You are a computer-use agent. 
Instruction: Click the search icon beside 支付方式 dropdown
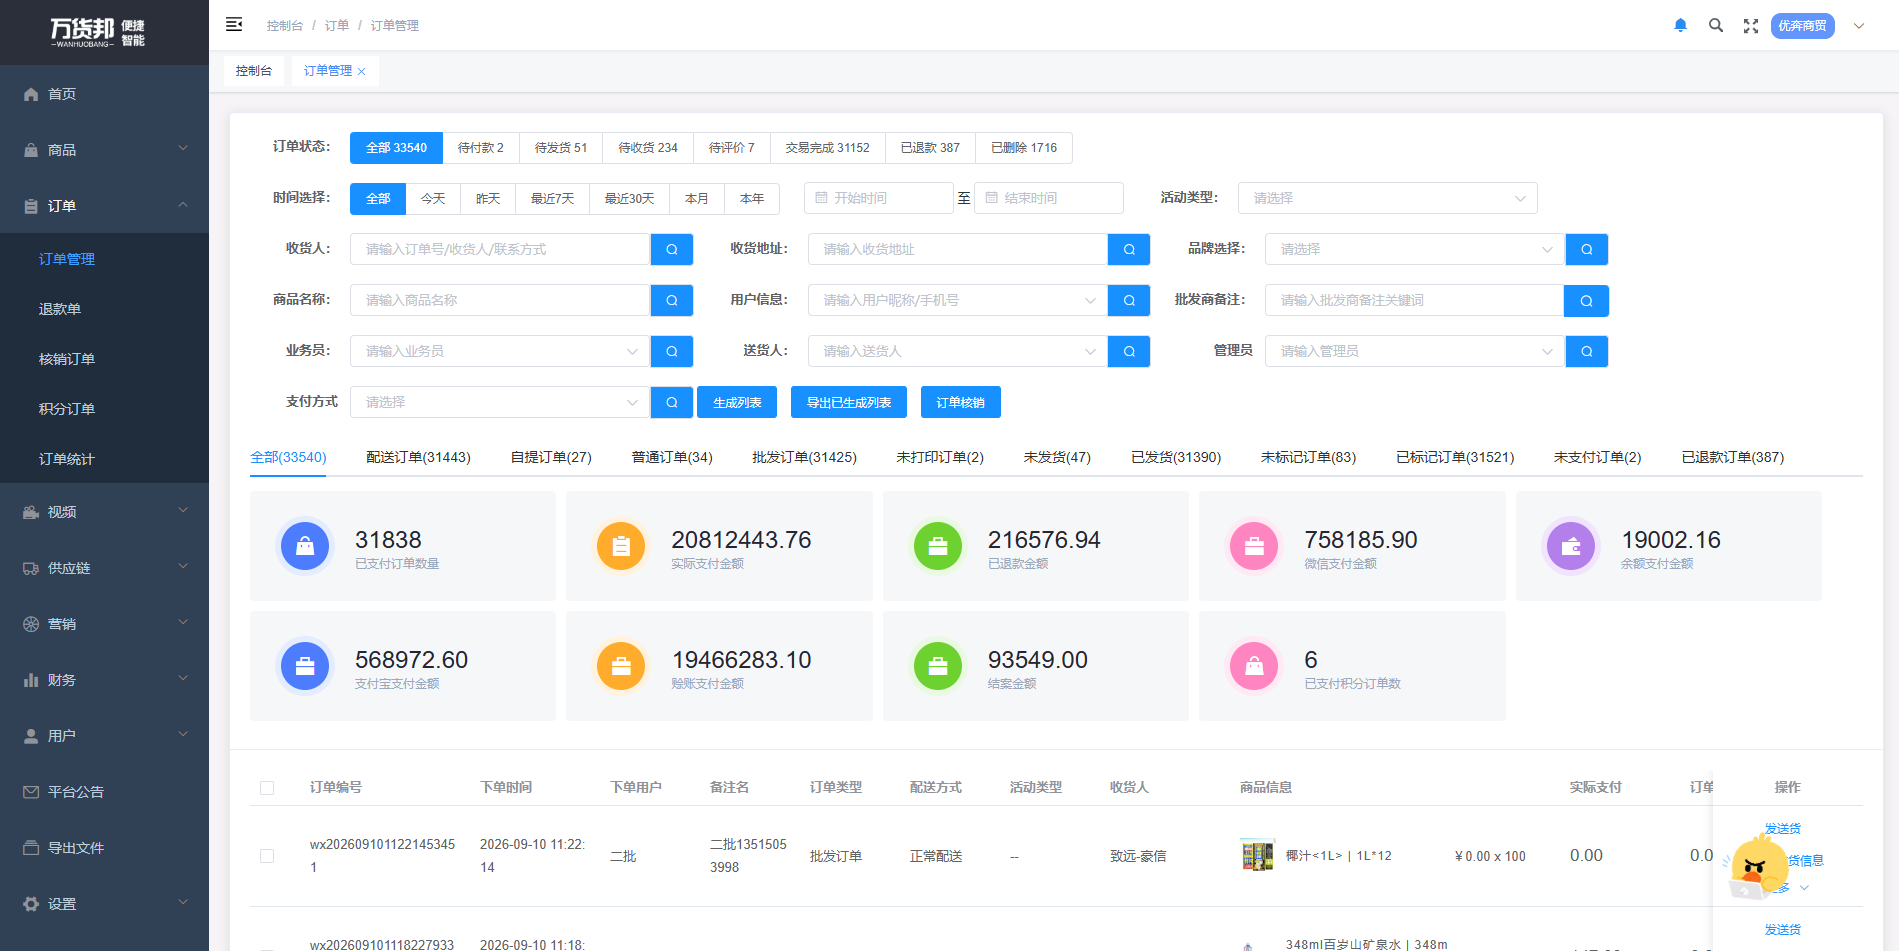pyautogui.click(x=672, y=402)
